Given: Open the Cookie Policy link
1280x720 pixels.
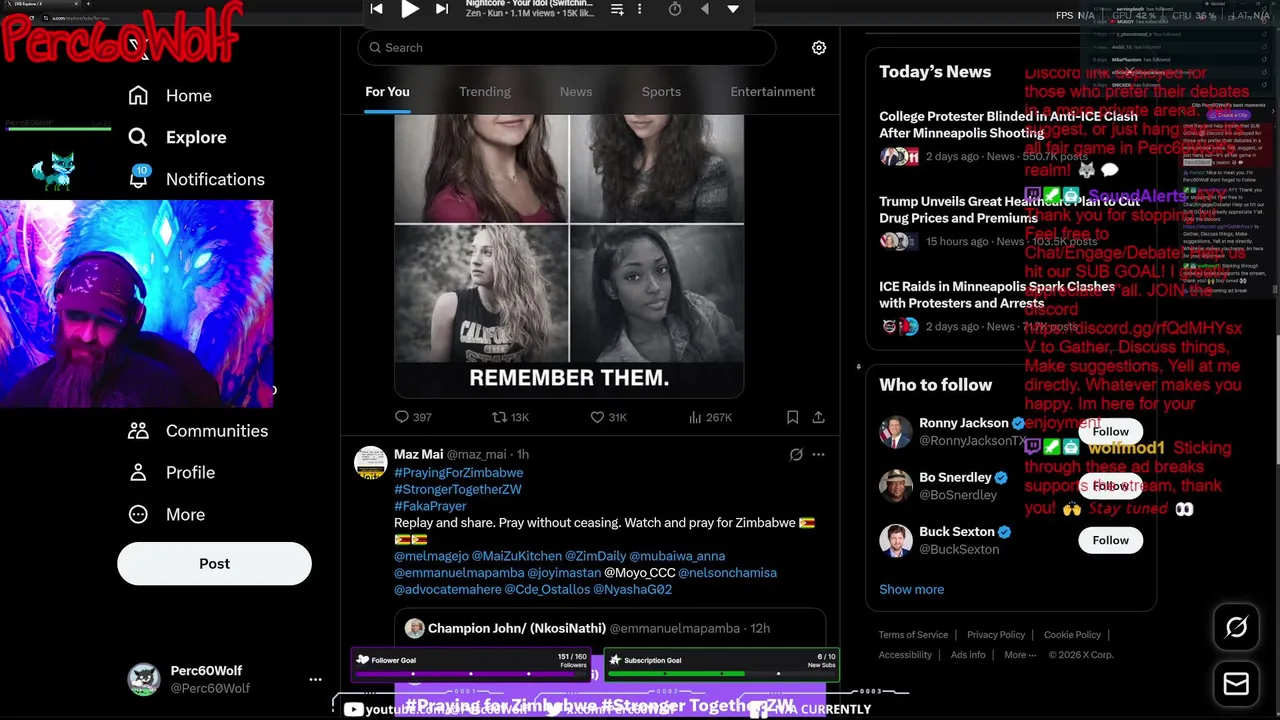Looking at the screenshot, I should click(1072, 635).
